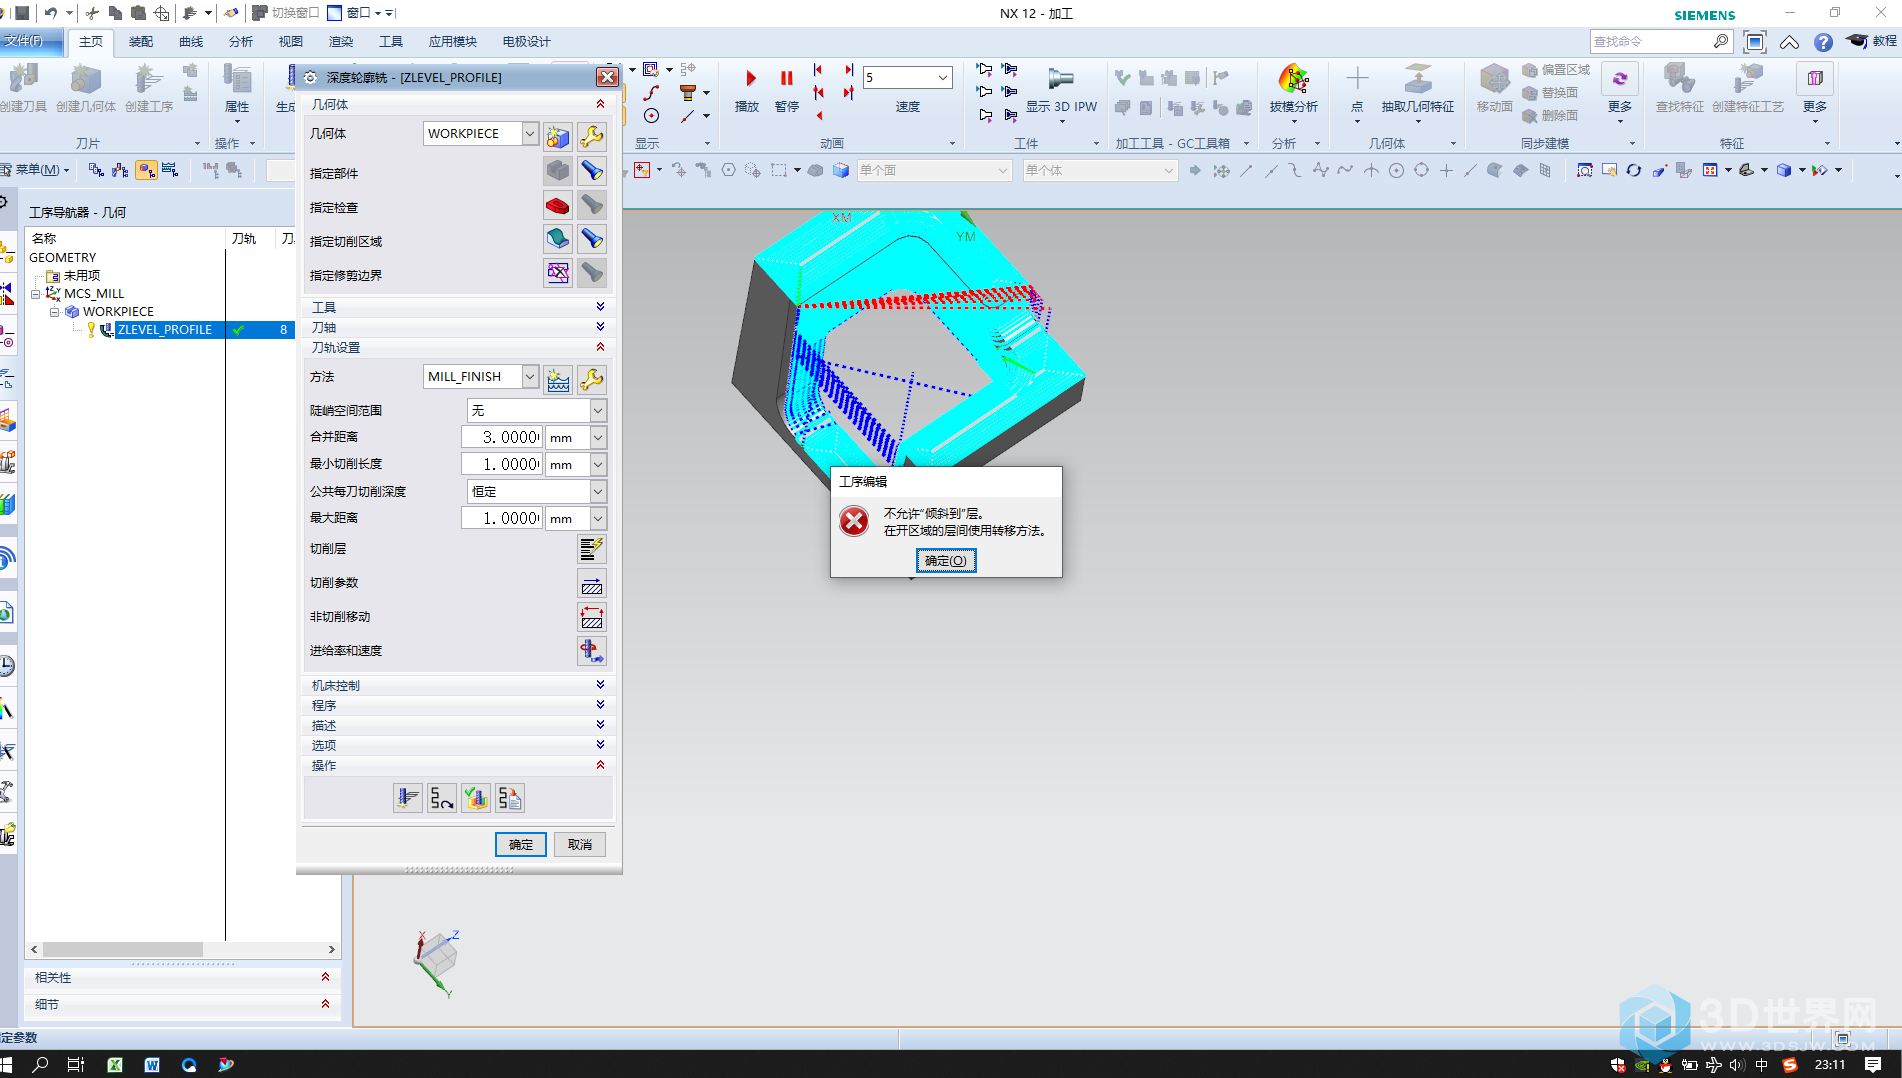Click the Merge Distance (合并距离) value field
The height and width of the screenshot is (1078, 1902).
click(x=501, y=437)
